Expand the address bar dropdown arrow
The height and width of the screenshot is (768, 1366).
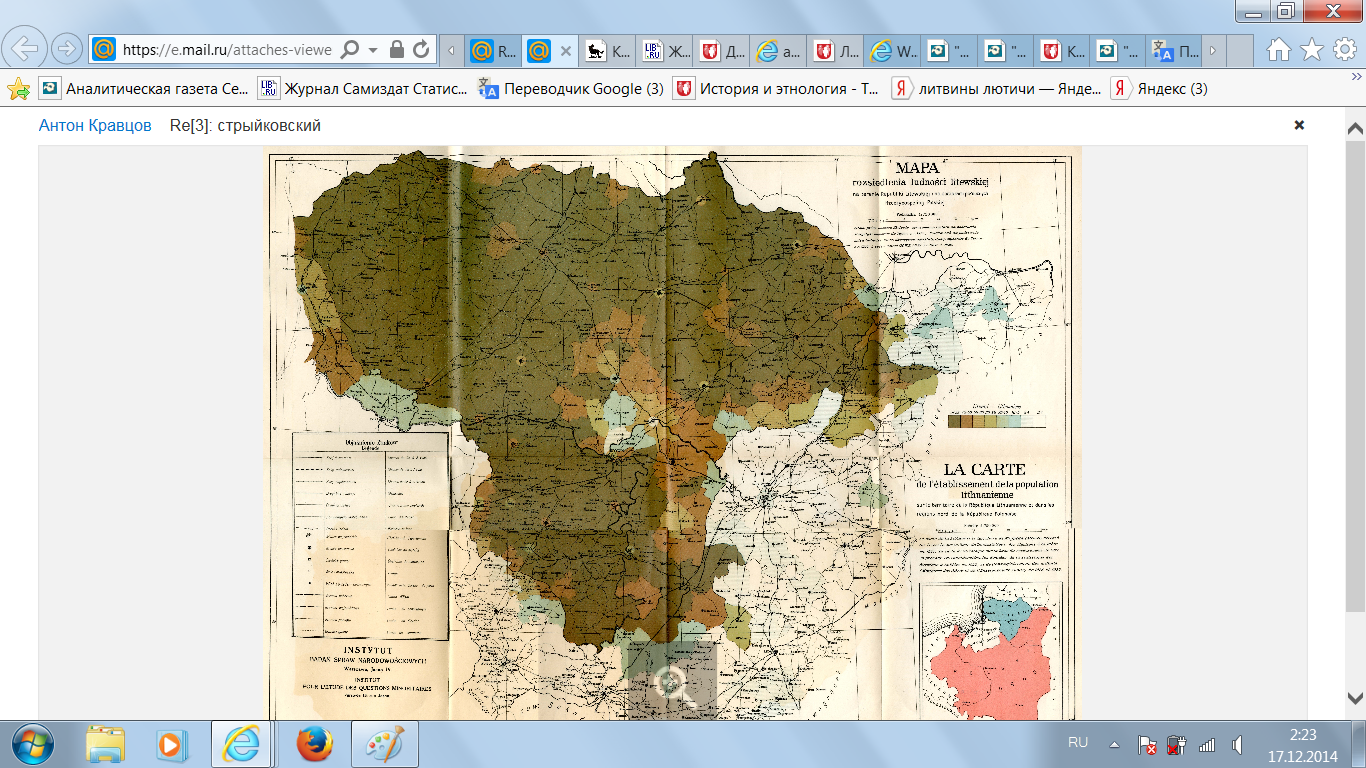click(373, 49)
